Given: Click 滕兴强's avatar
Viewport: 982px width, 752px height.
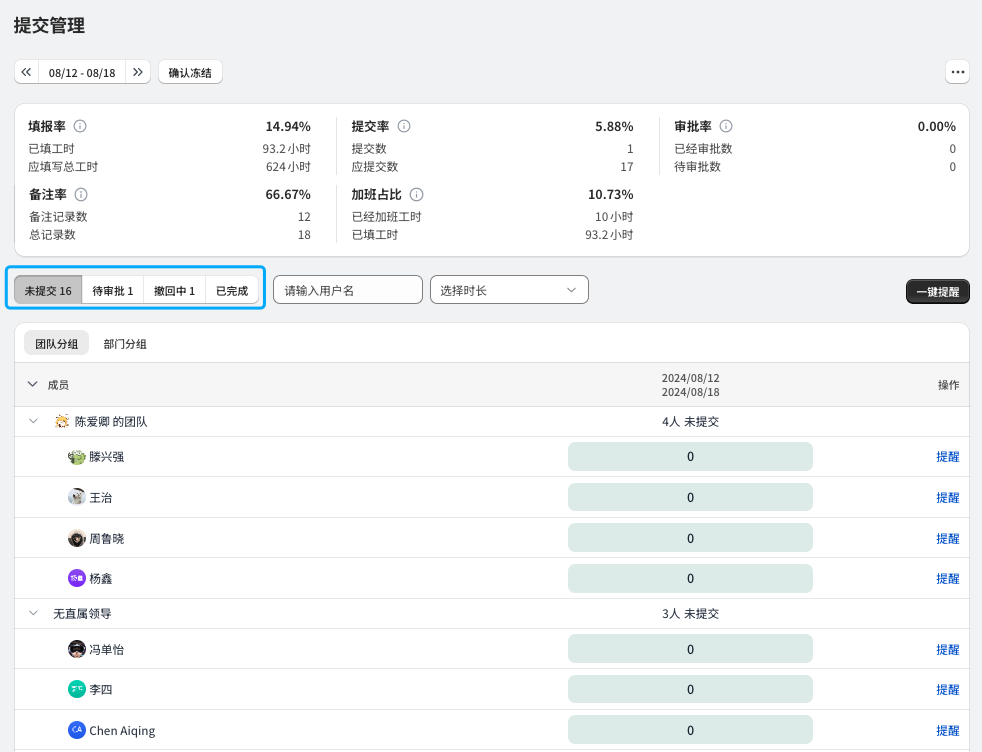Looking at the screenshot, I should (76, 457).
